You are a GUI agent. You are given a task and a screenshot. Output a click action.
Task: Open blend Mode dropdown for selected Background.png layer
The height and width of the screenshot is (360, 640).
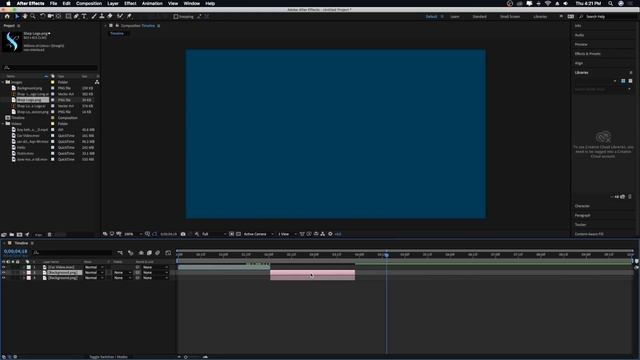(94, 273)
